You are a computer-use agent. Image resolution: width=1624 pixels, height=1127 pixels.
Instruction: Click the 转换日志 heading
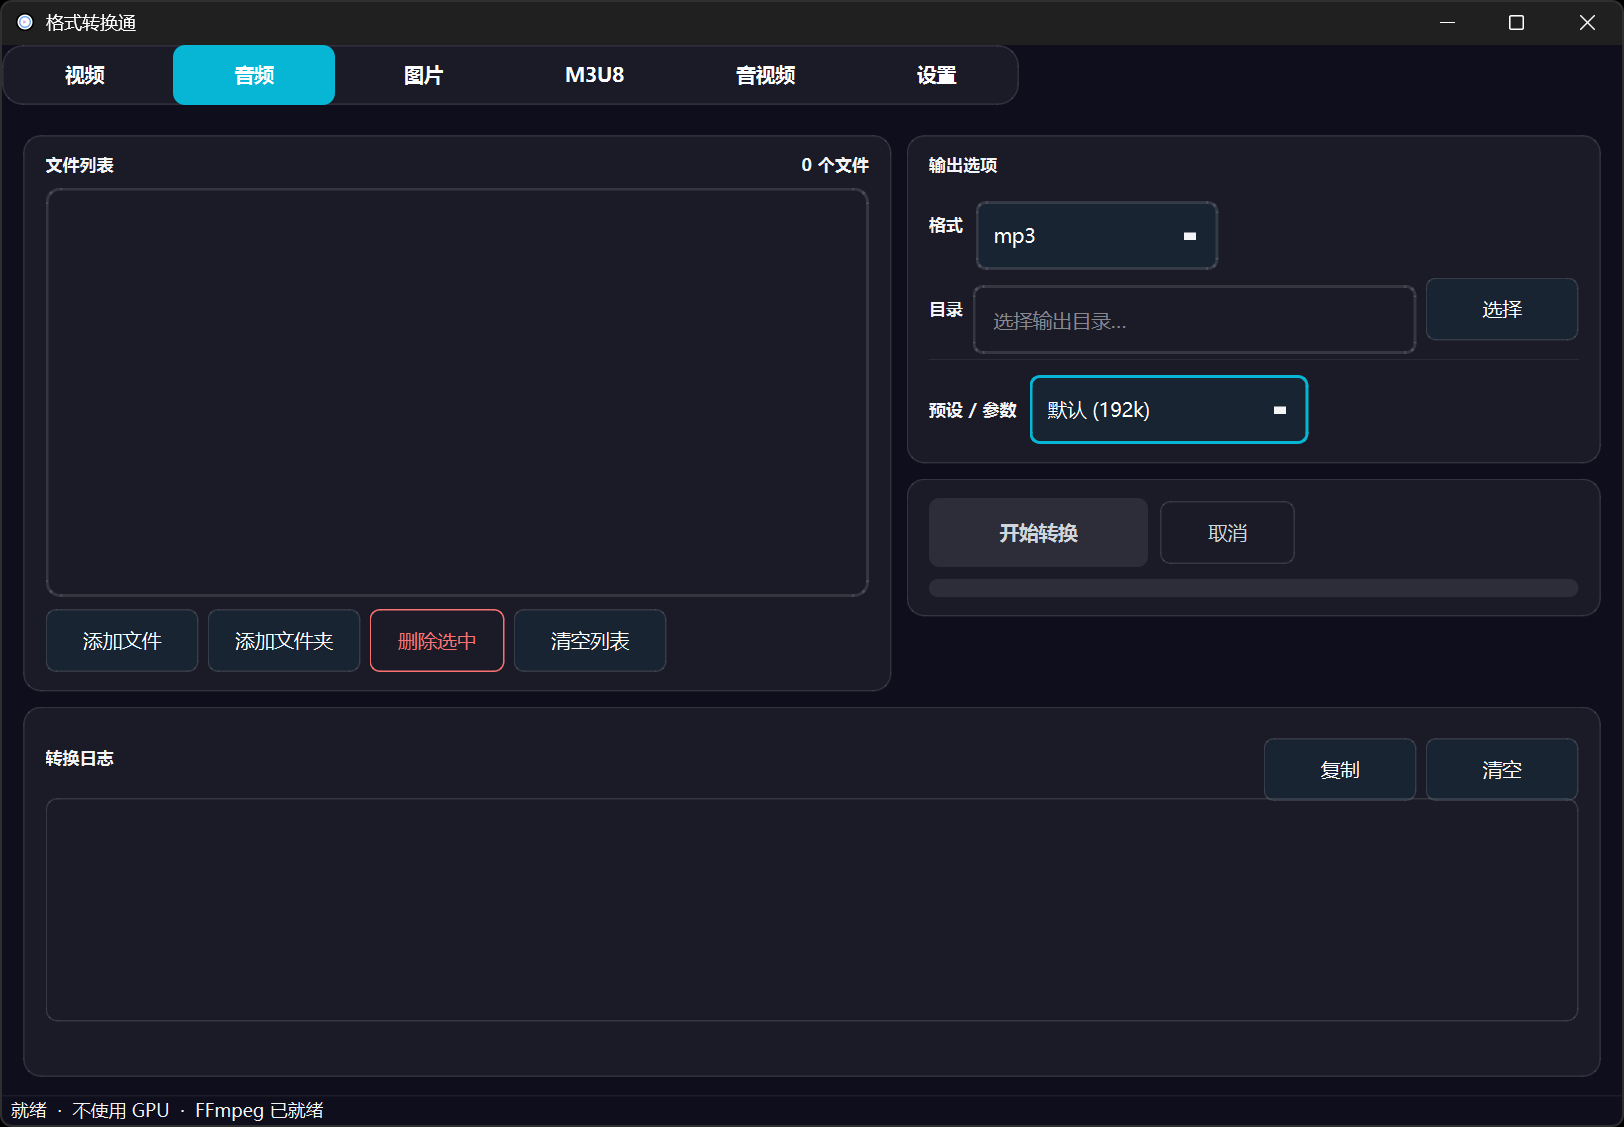click(x=79, y=758)
